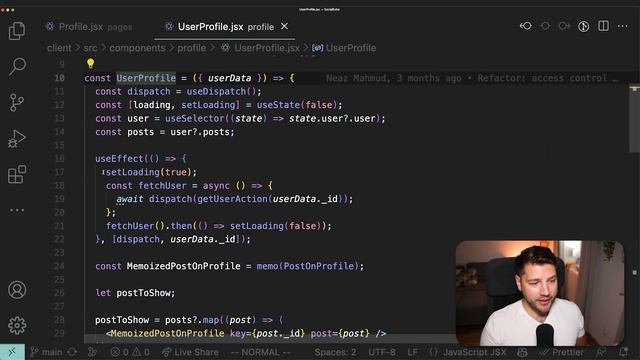Close the UserProfile.jsx tab

[x=284, y=27]
